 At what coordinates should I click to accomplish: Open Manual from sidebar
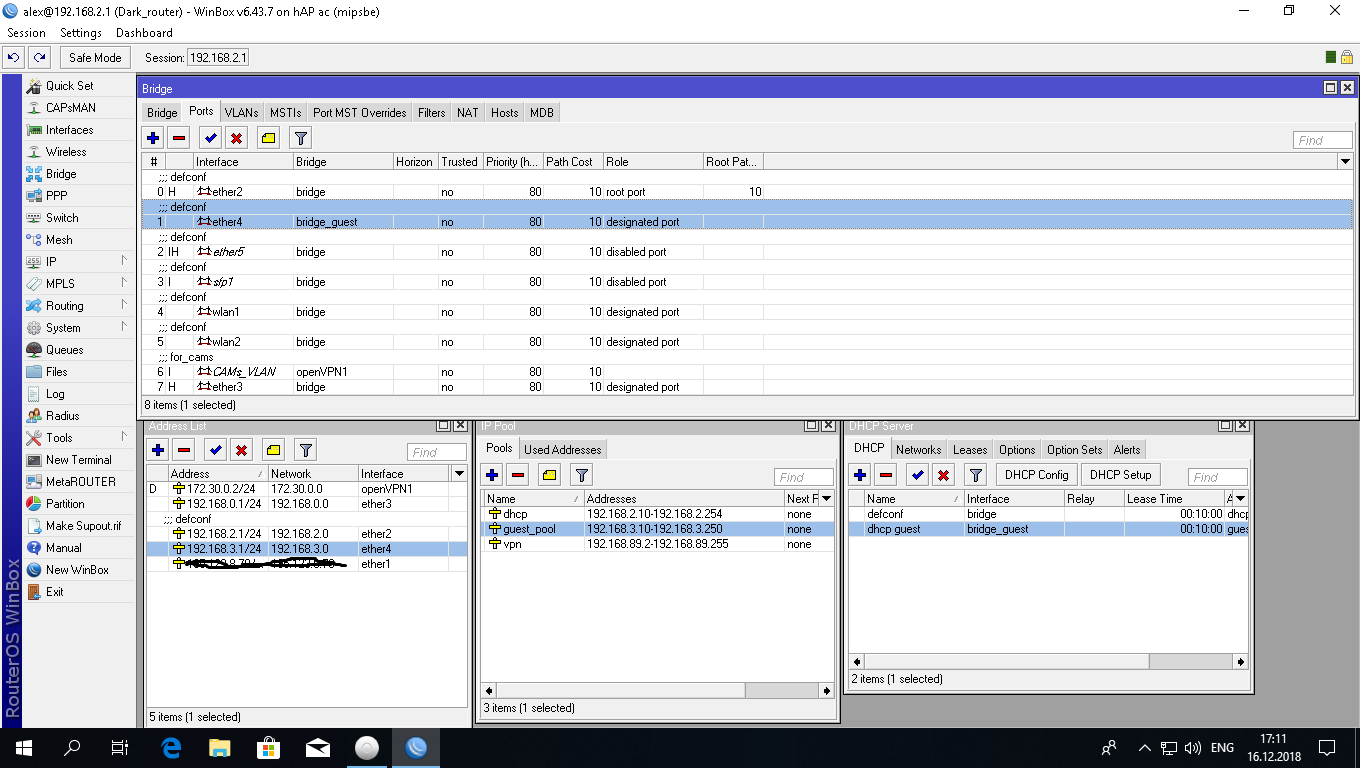click(x=63, y=548)
